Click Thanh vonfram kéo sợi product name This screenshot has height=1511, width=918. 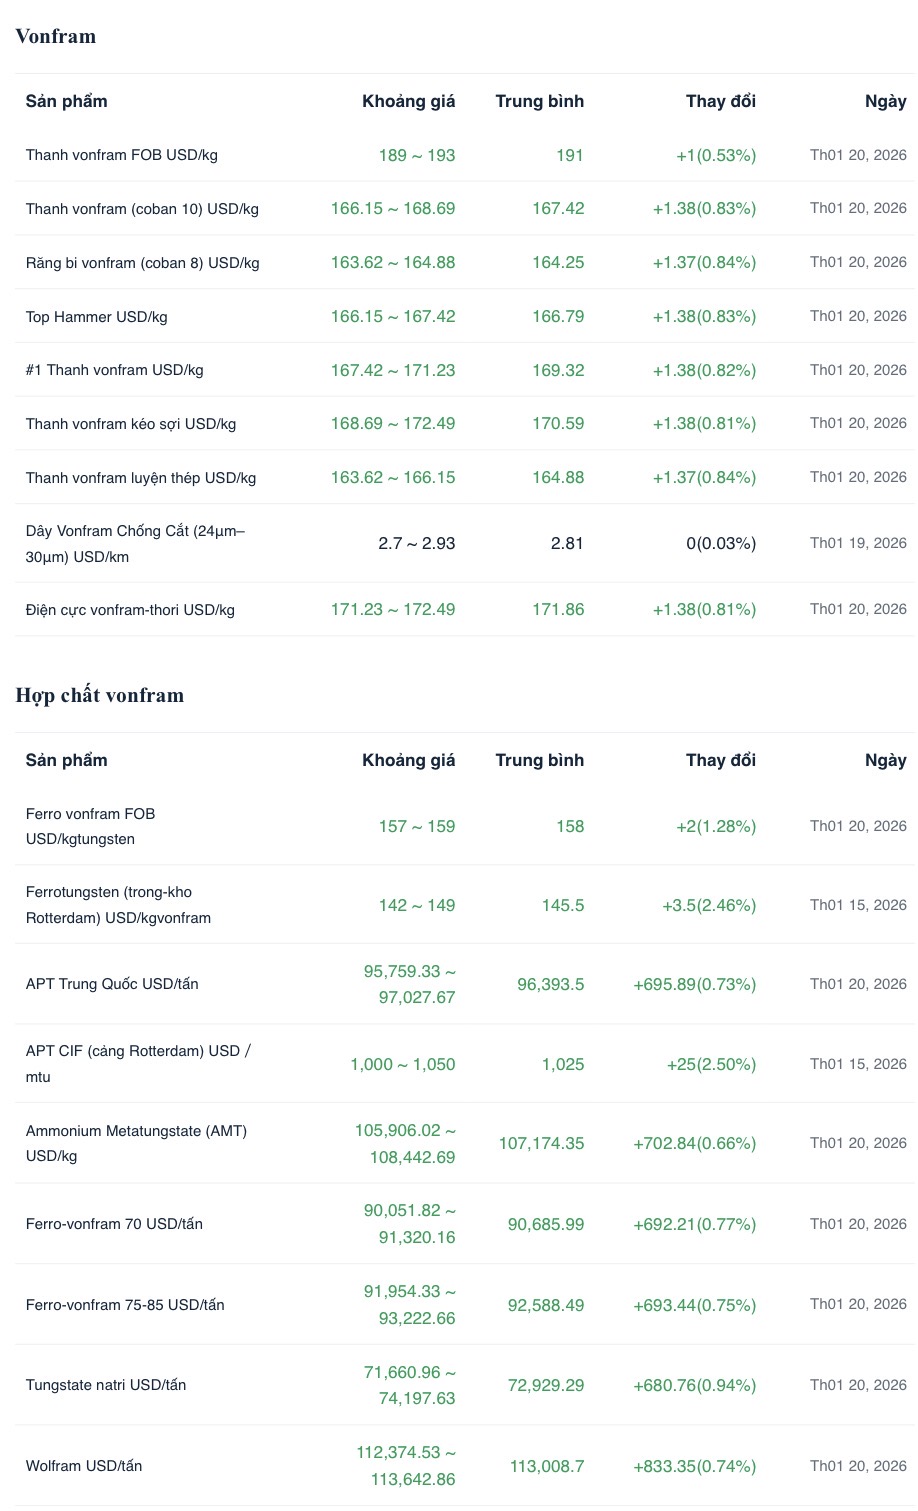tap(131, 424)
